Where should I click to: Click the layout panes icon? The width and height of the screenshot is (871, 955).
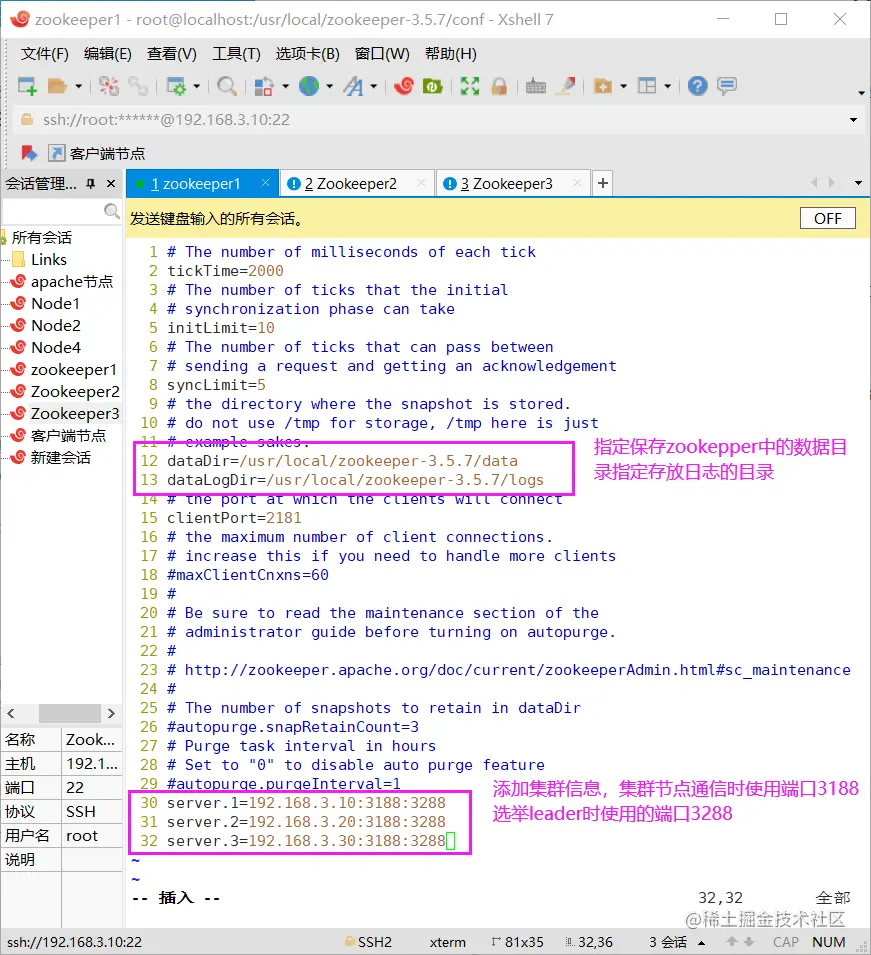pyautogui.click(x=647, y=86)
